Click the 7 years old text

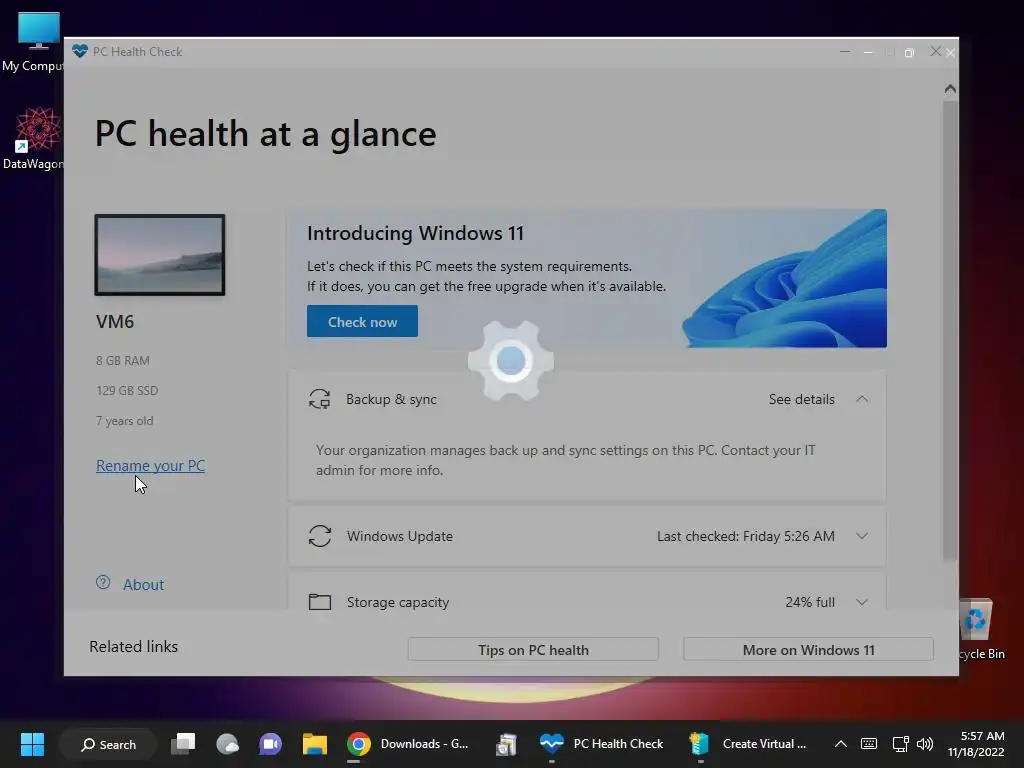click(x=124, y=421)
